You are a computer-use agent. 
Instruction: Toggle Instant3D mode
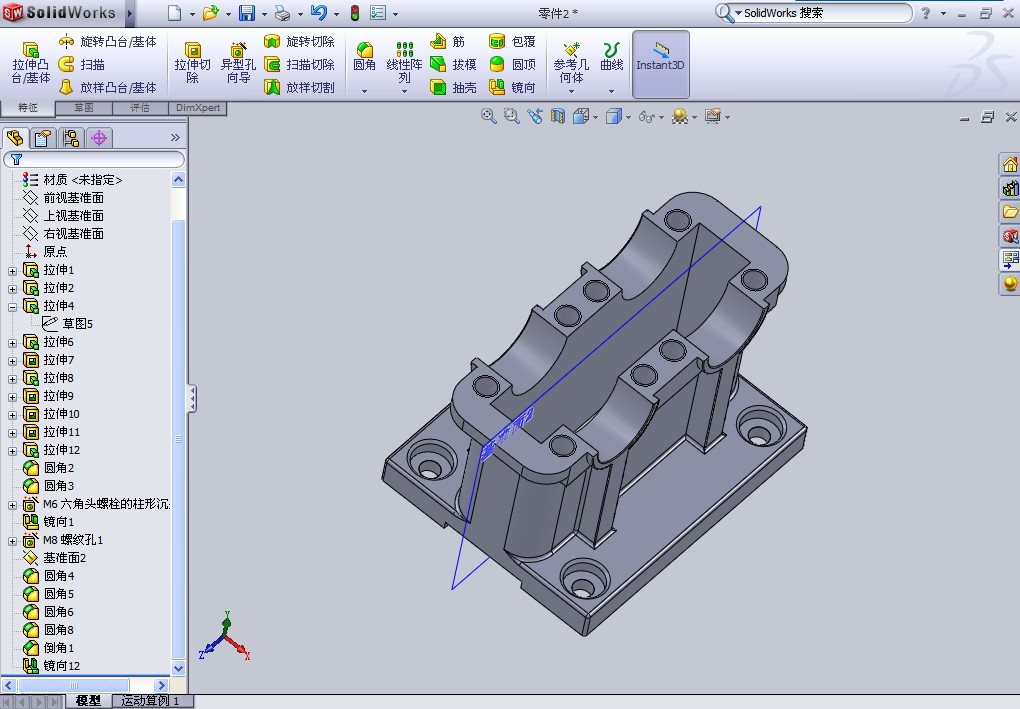click(660, 63)
